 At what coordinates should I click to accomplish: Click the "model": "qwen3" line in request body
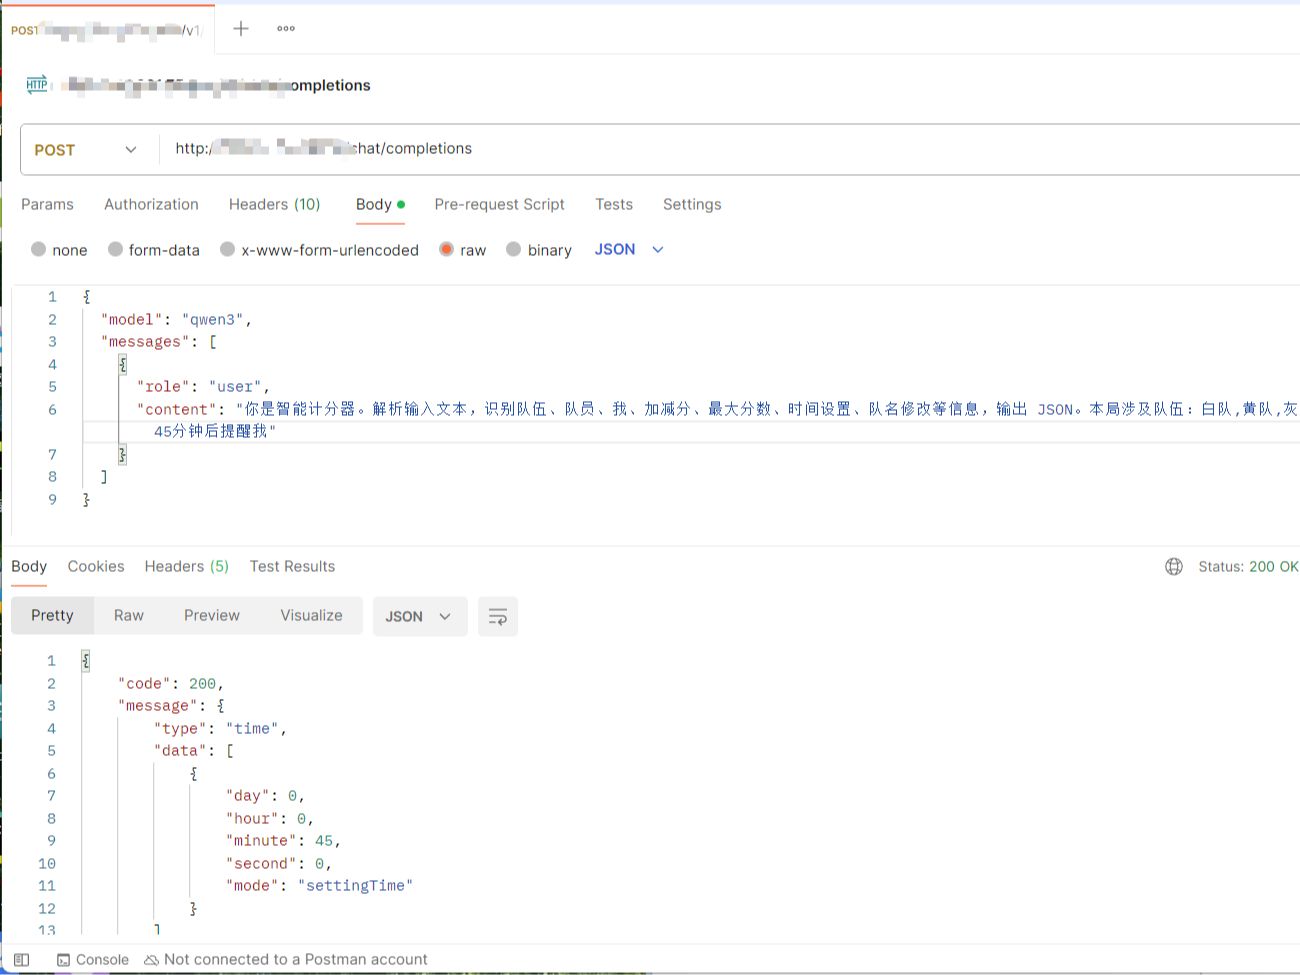176,320
